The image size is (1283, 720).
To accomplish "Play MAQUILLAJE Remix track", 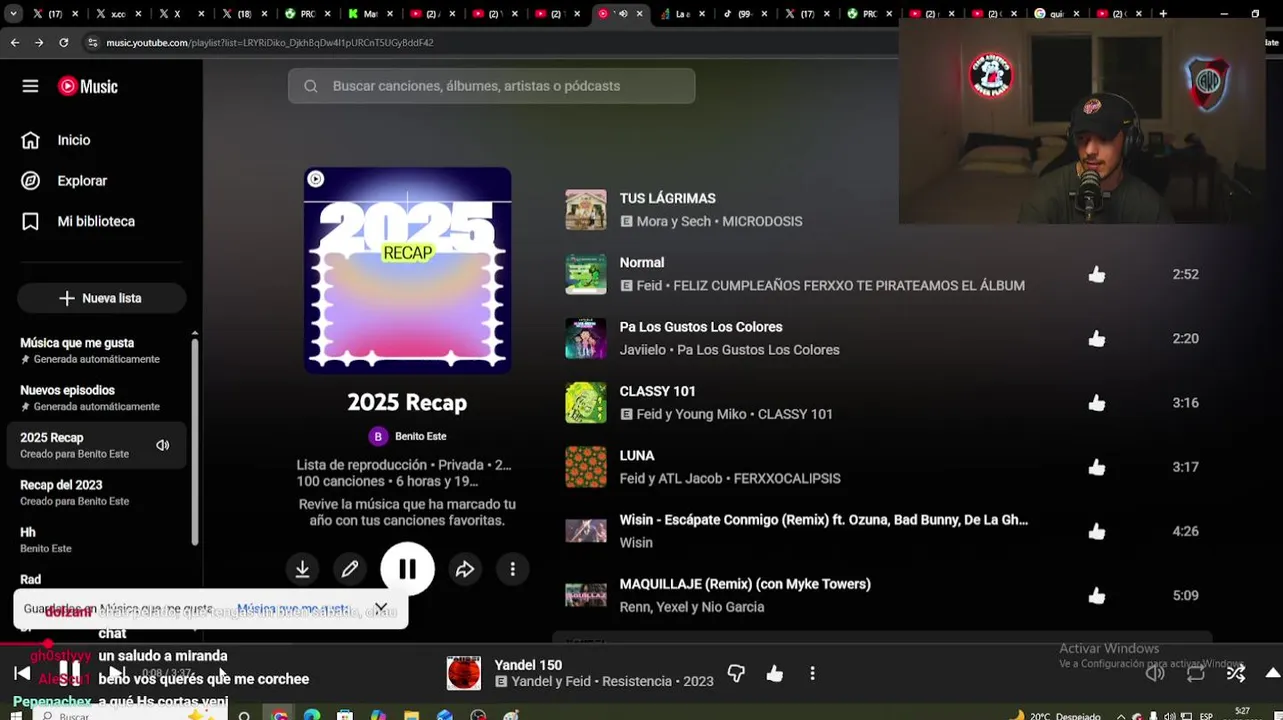I will point(745,584).
